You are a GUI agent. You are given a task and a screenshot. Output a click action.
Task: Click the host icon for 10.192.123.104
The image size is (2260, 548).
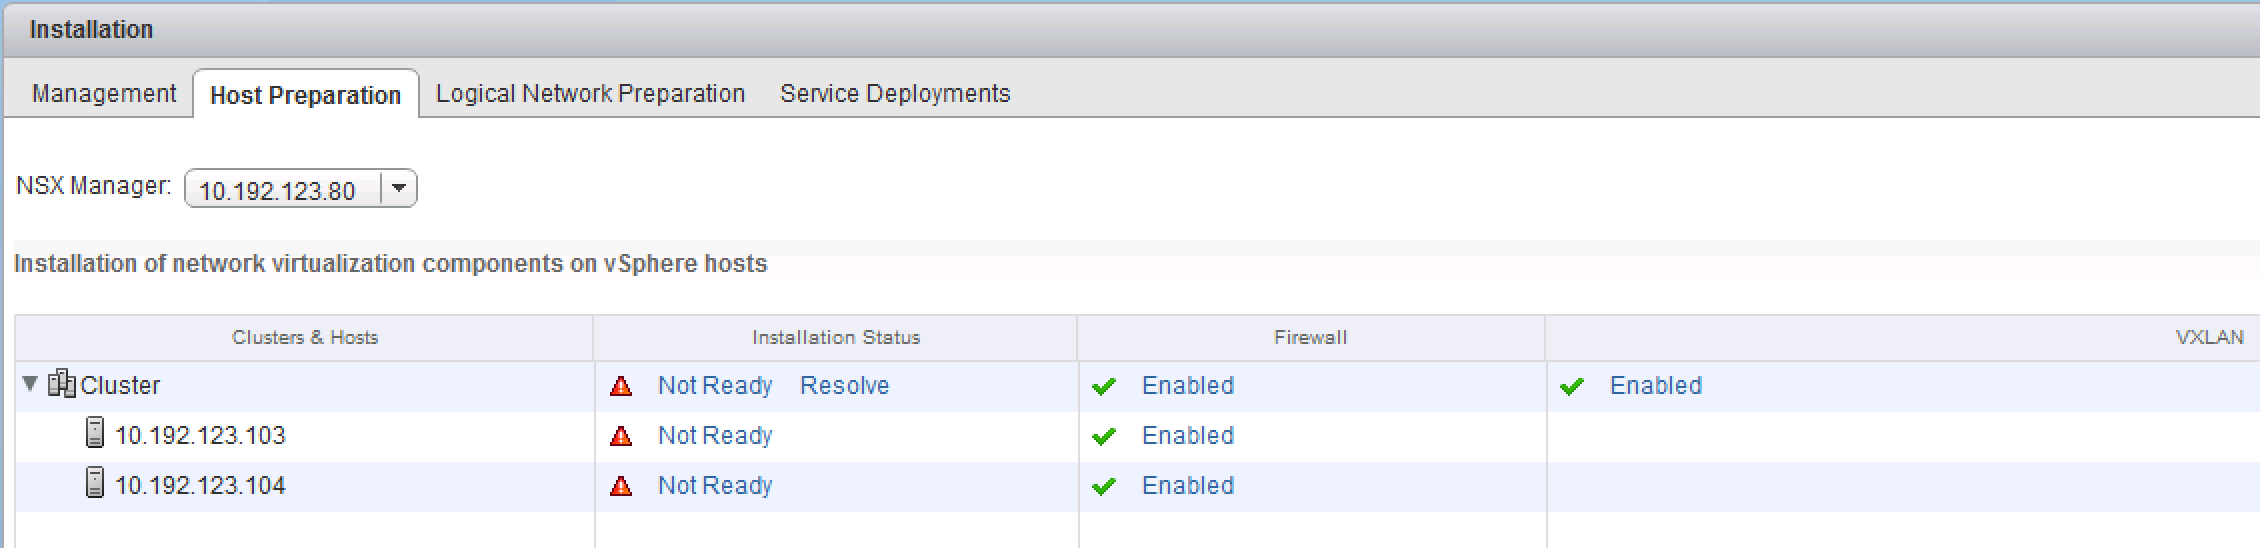(94, 484)
